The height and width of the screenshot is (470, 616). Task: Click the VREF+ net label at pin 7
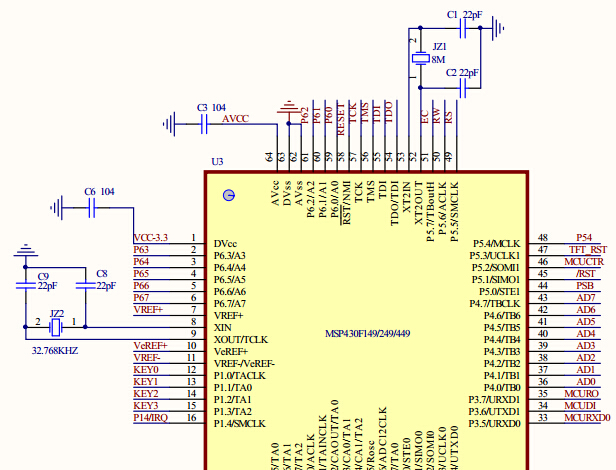point(148,310)
